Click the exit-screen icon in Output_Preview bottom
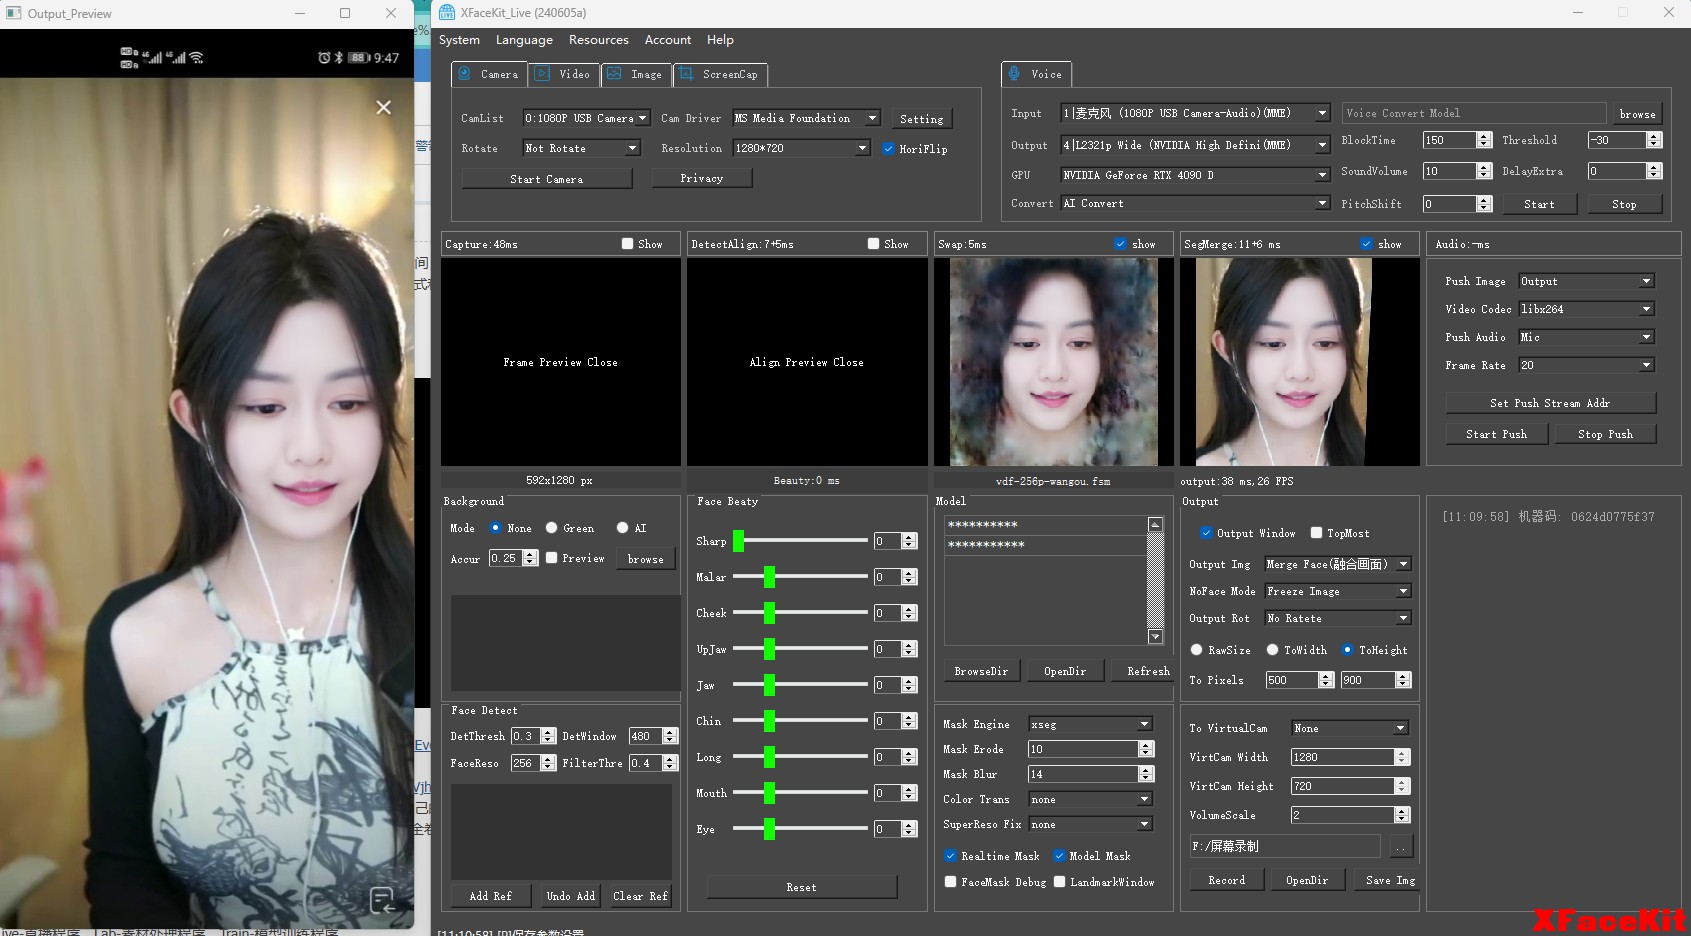This screenshot has width=1691, height=936. (382, 900)
